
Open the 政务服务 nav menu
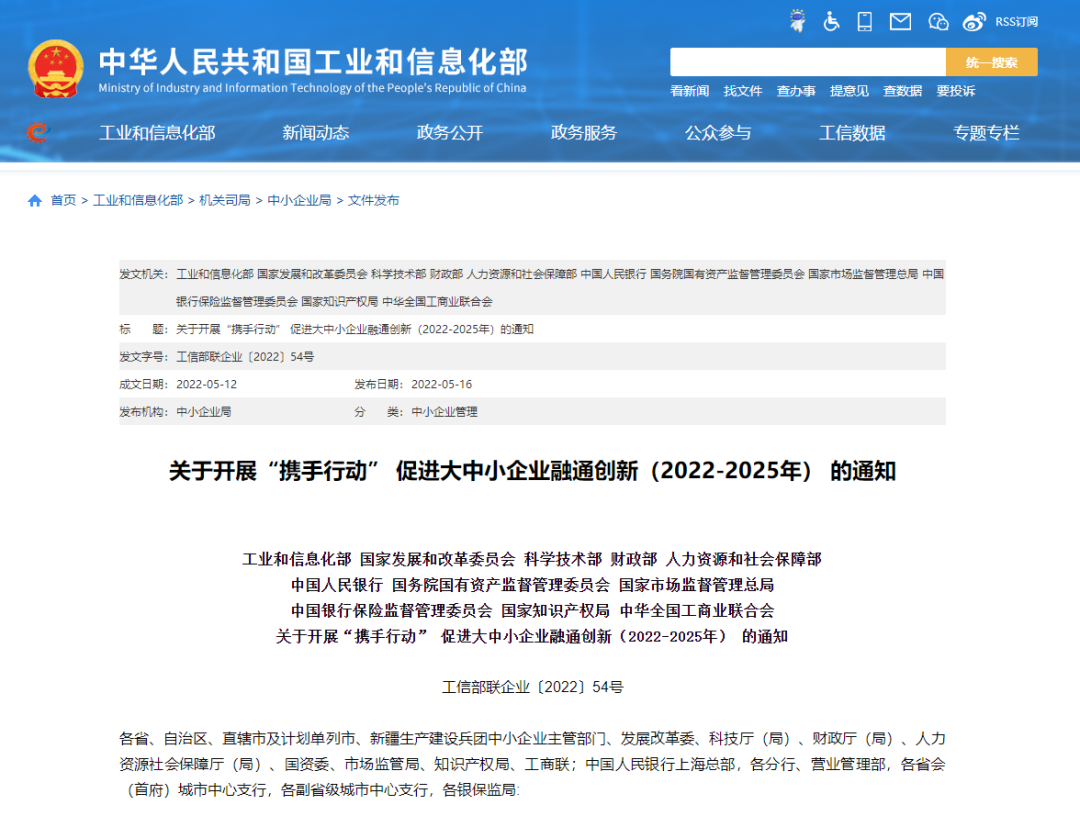583,133
